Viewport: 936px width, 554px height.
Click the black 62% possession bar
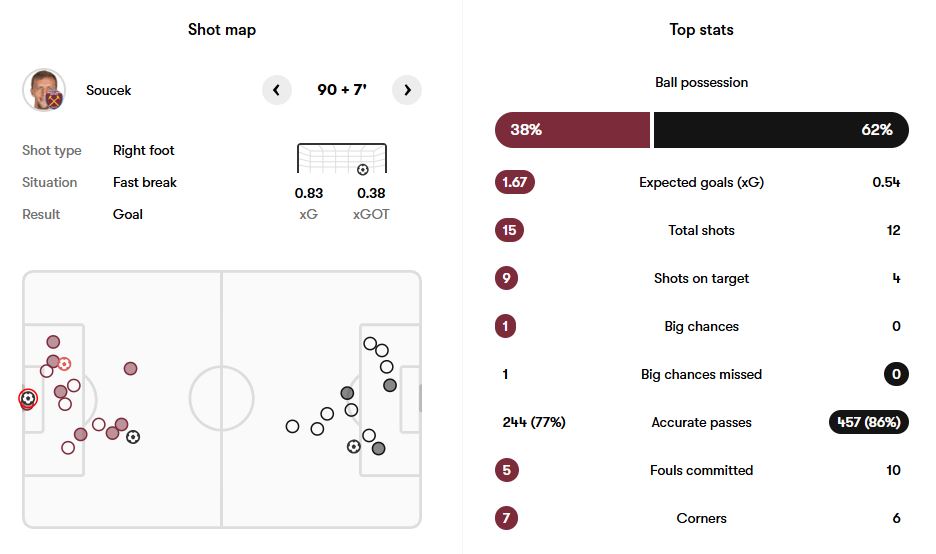pyautogui.click(x=781, y=130)
